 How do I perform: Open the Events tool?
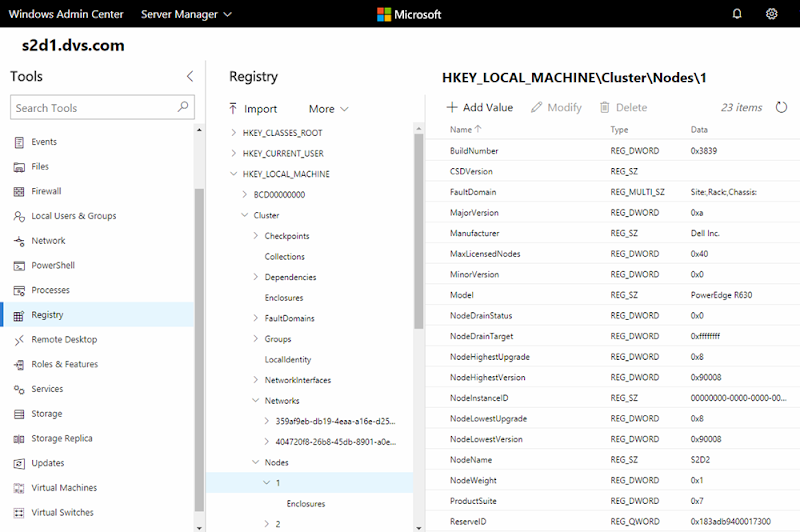click(x=98, y=142)
